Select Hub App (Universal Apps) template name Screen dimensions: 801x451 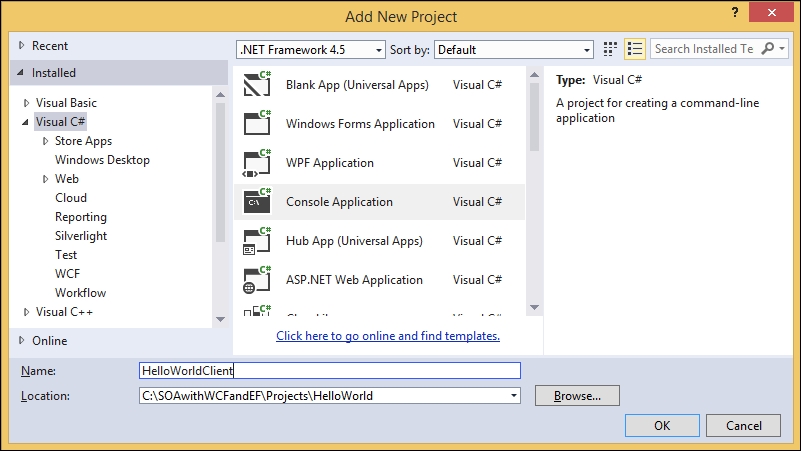(354, 241)
